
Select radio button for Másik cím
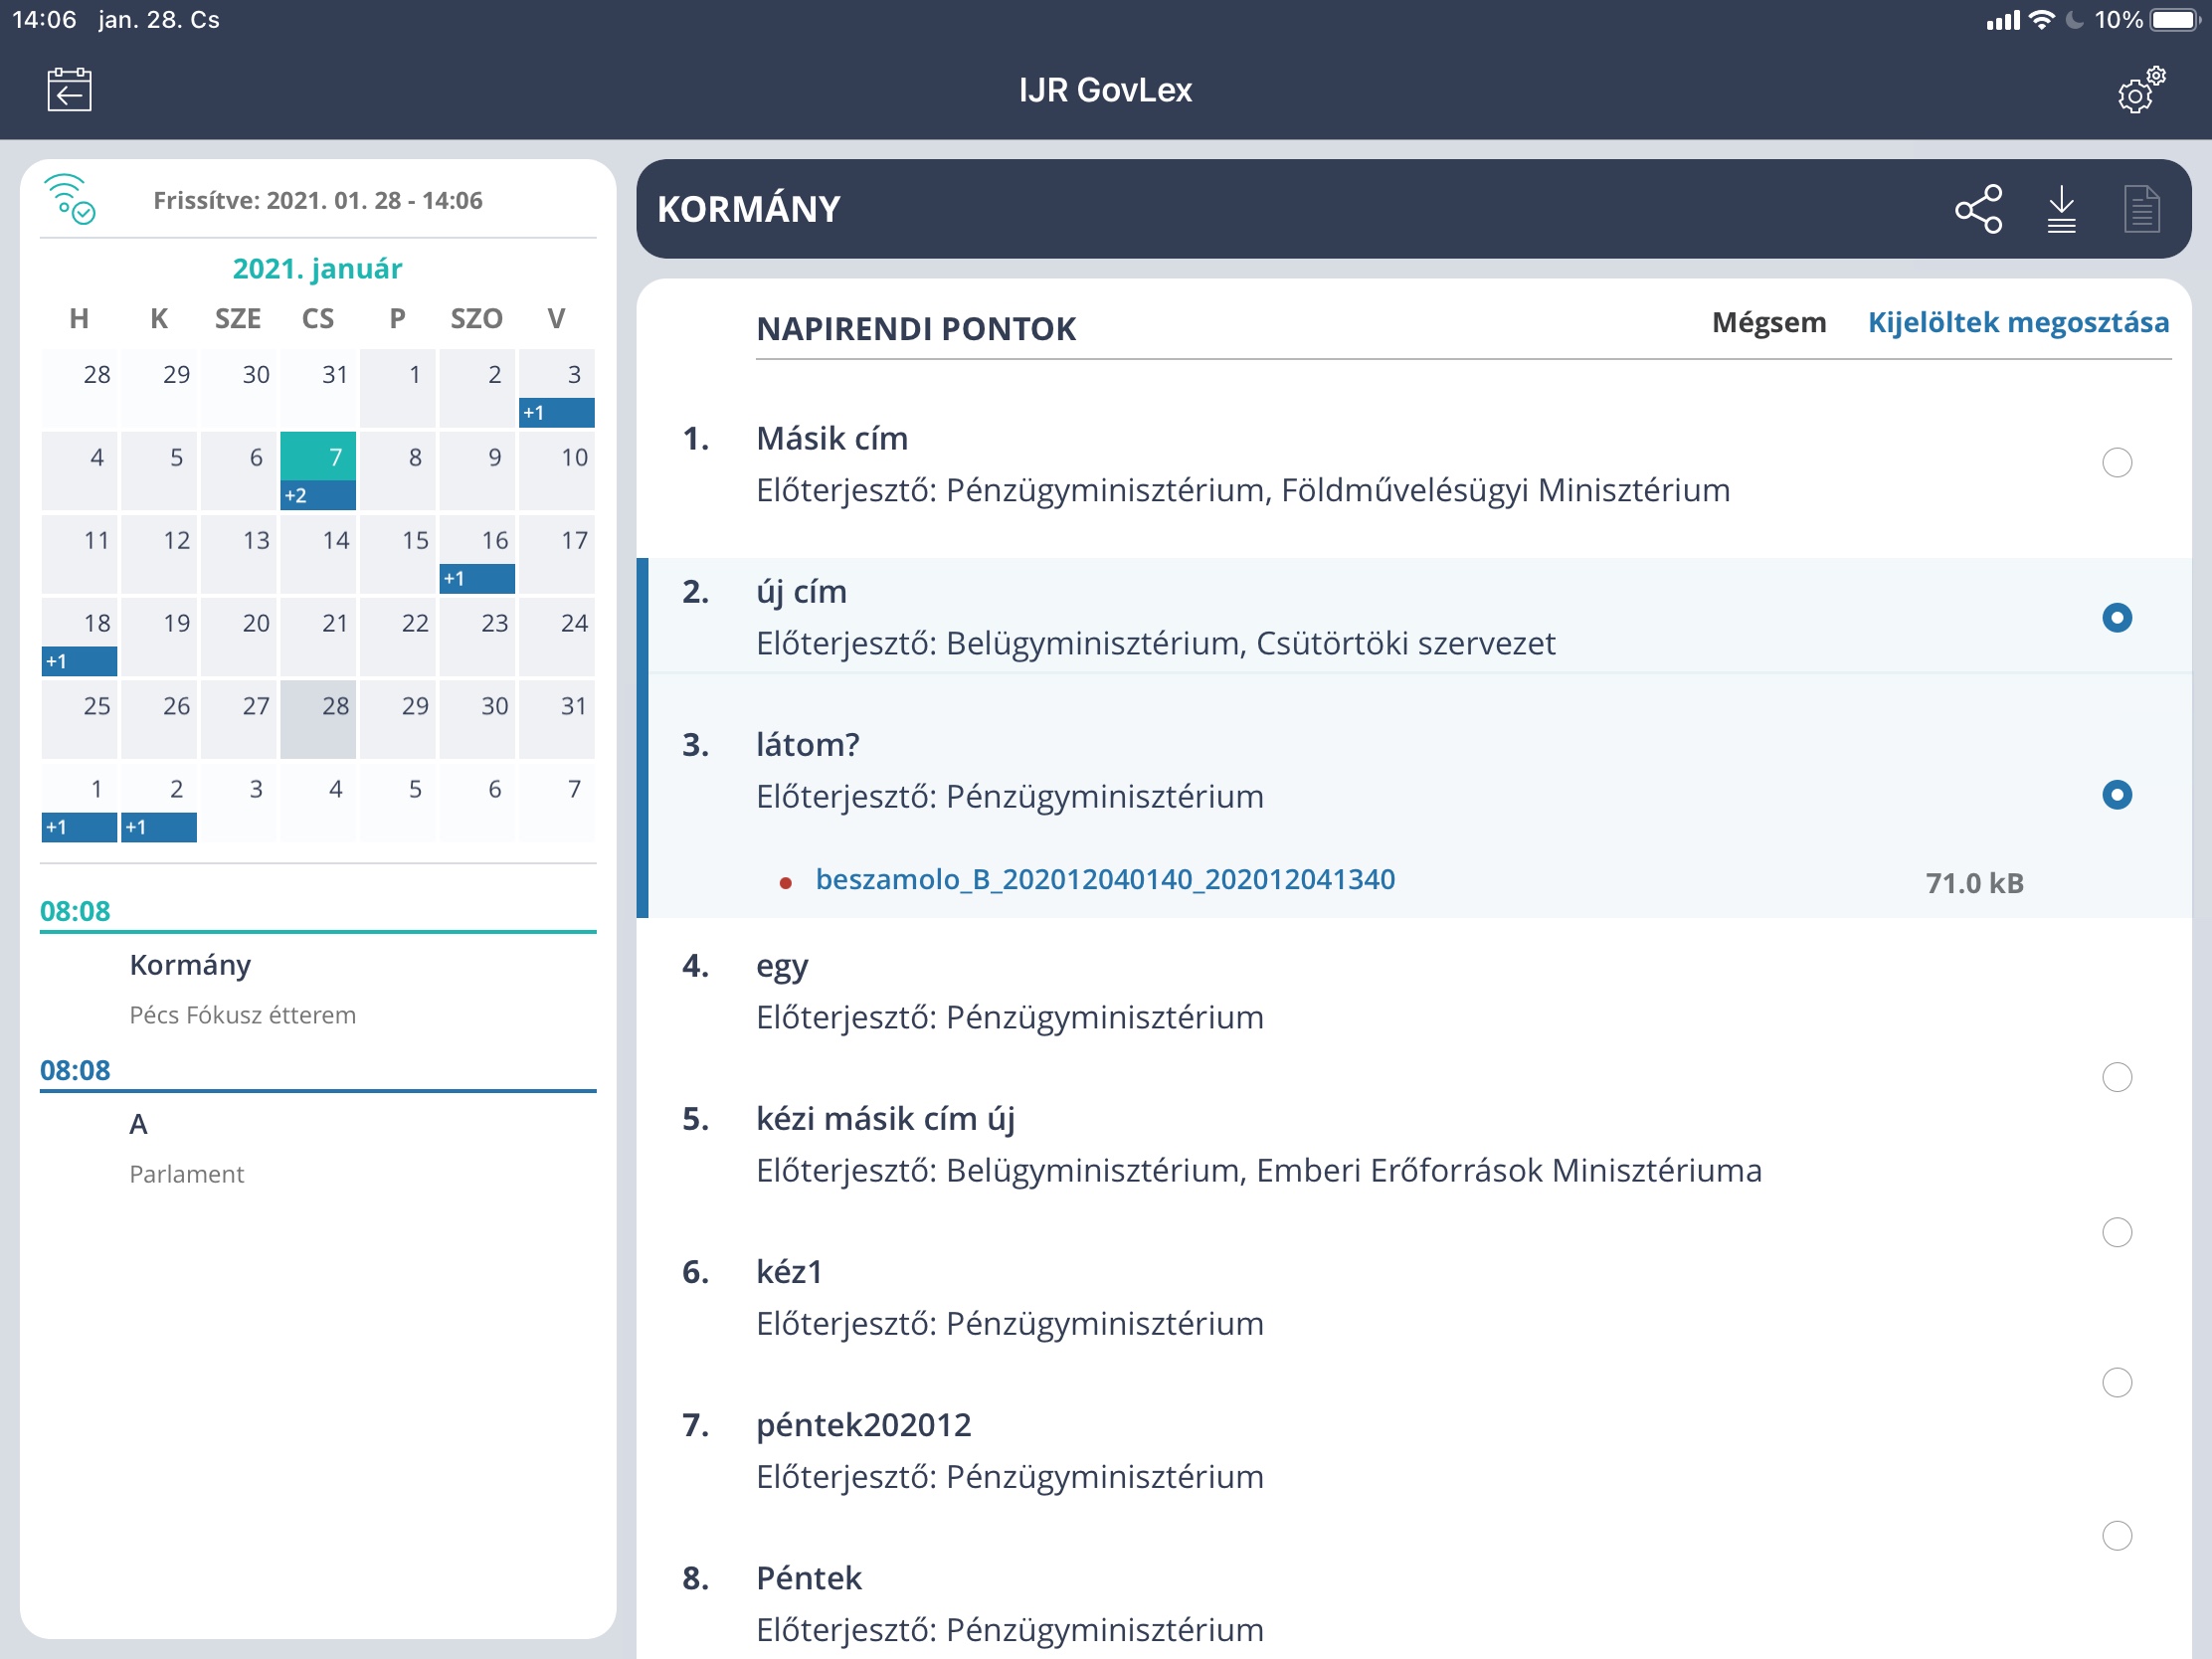[x=2116, y=462]
